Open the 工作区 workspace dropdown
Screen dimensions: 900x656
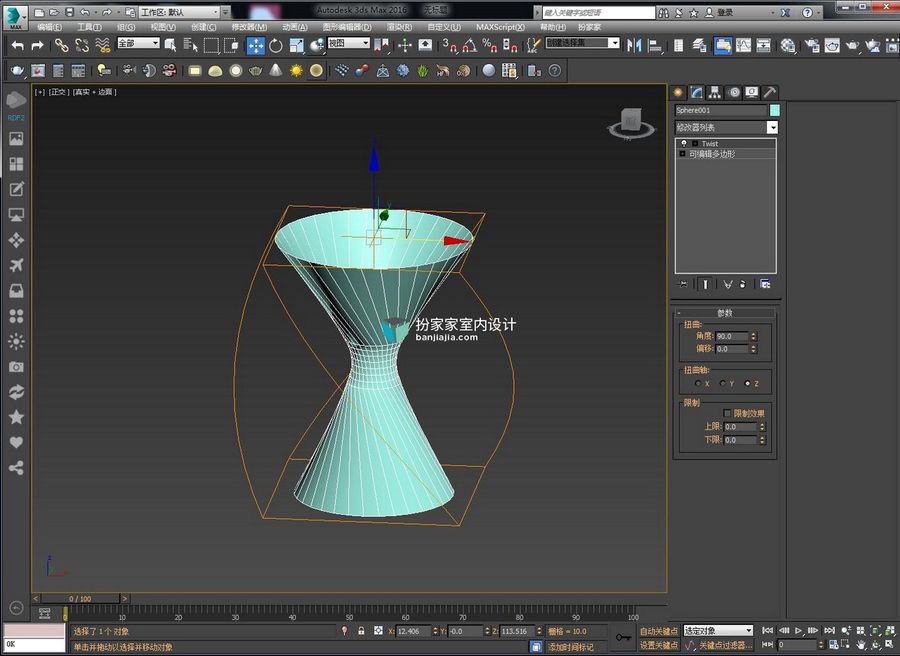(180, 12)
